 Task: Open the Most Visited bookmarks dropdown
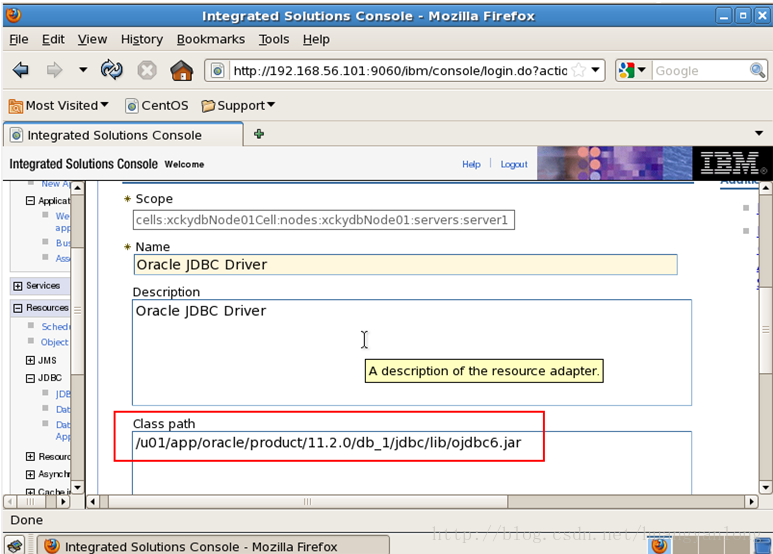pyautogui.click(x=59, y=105)
